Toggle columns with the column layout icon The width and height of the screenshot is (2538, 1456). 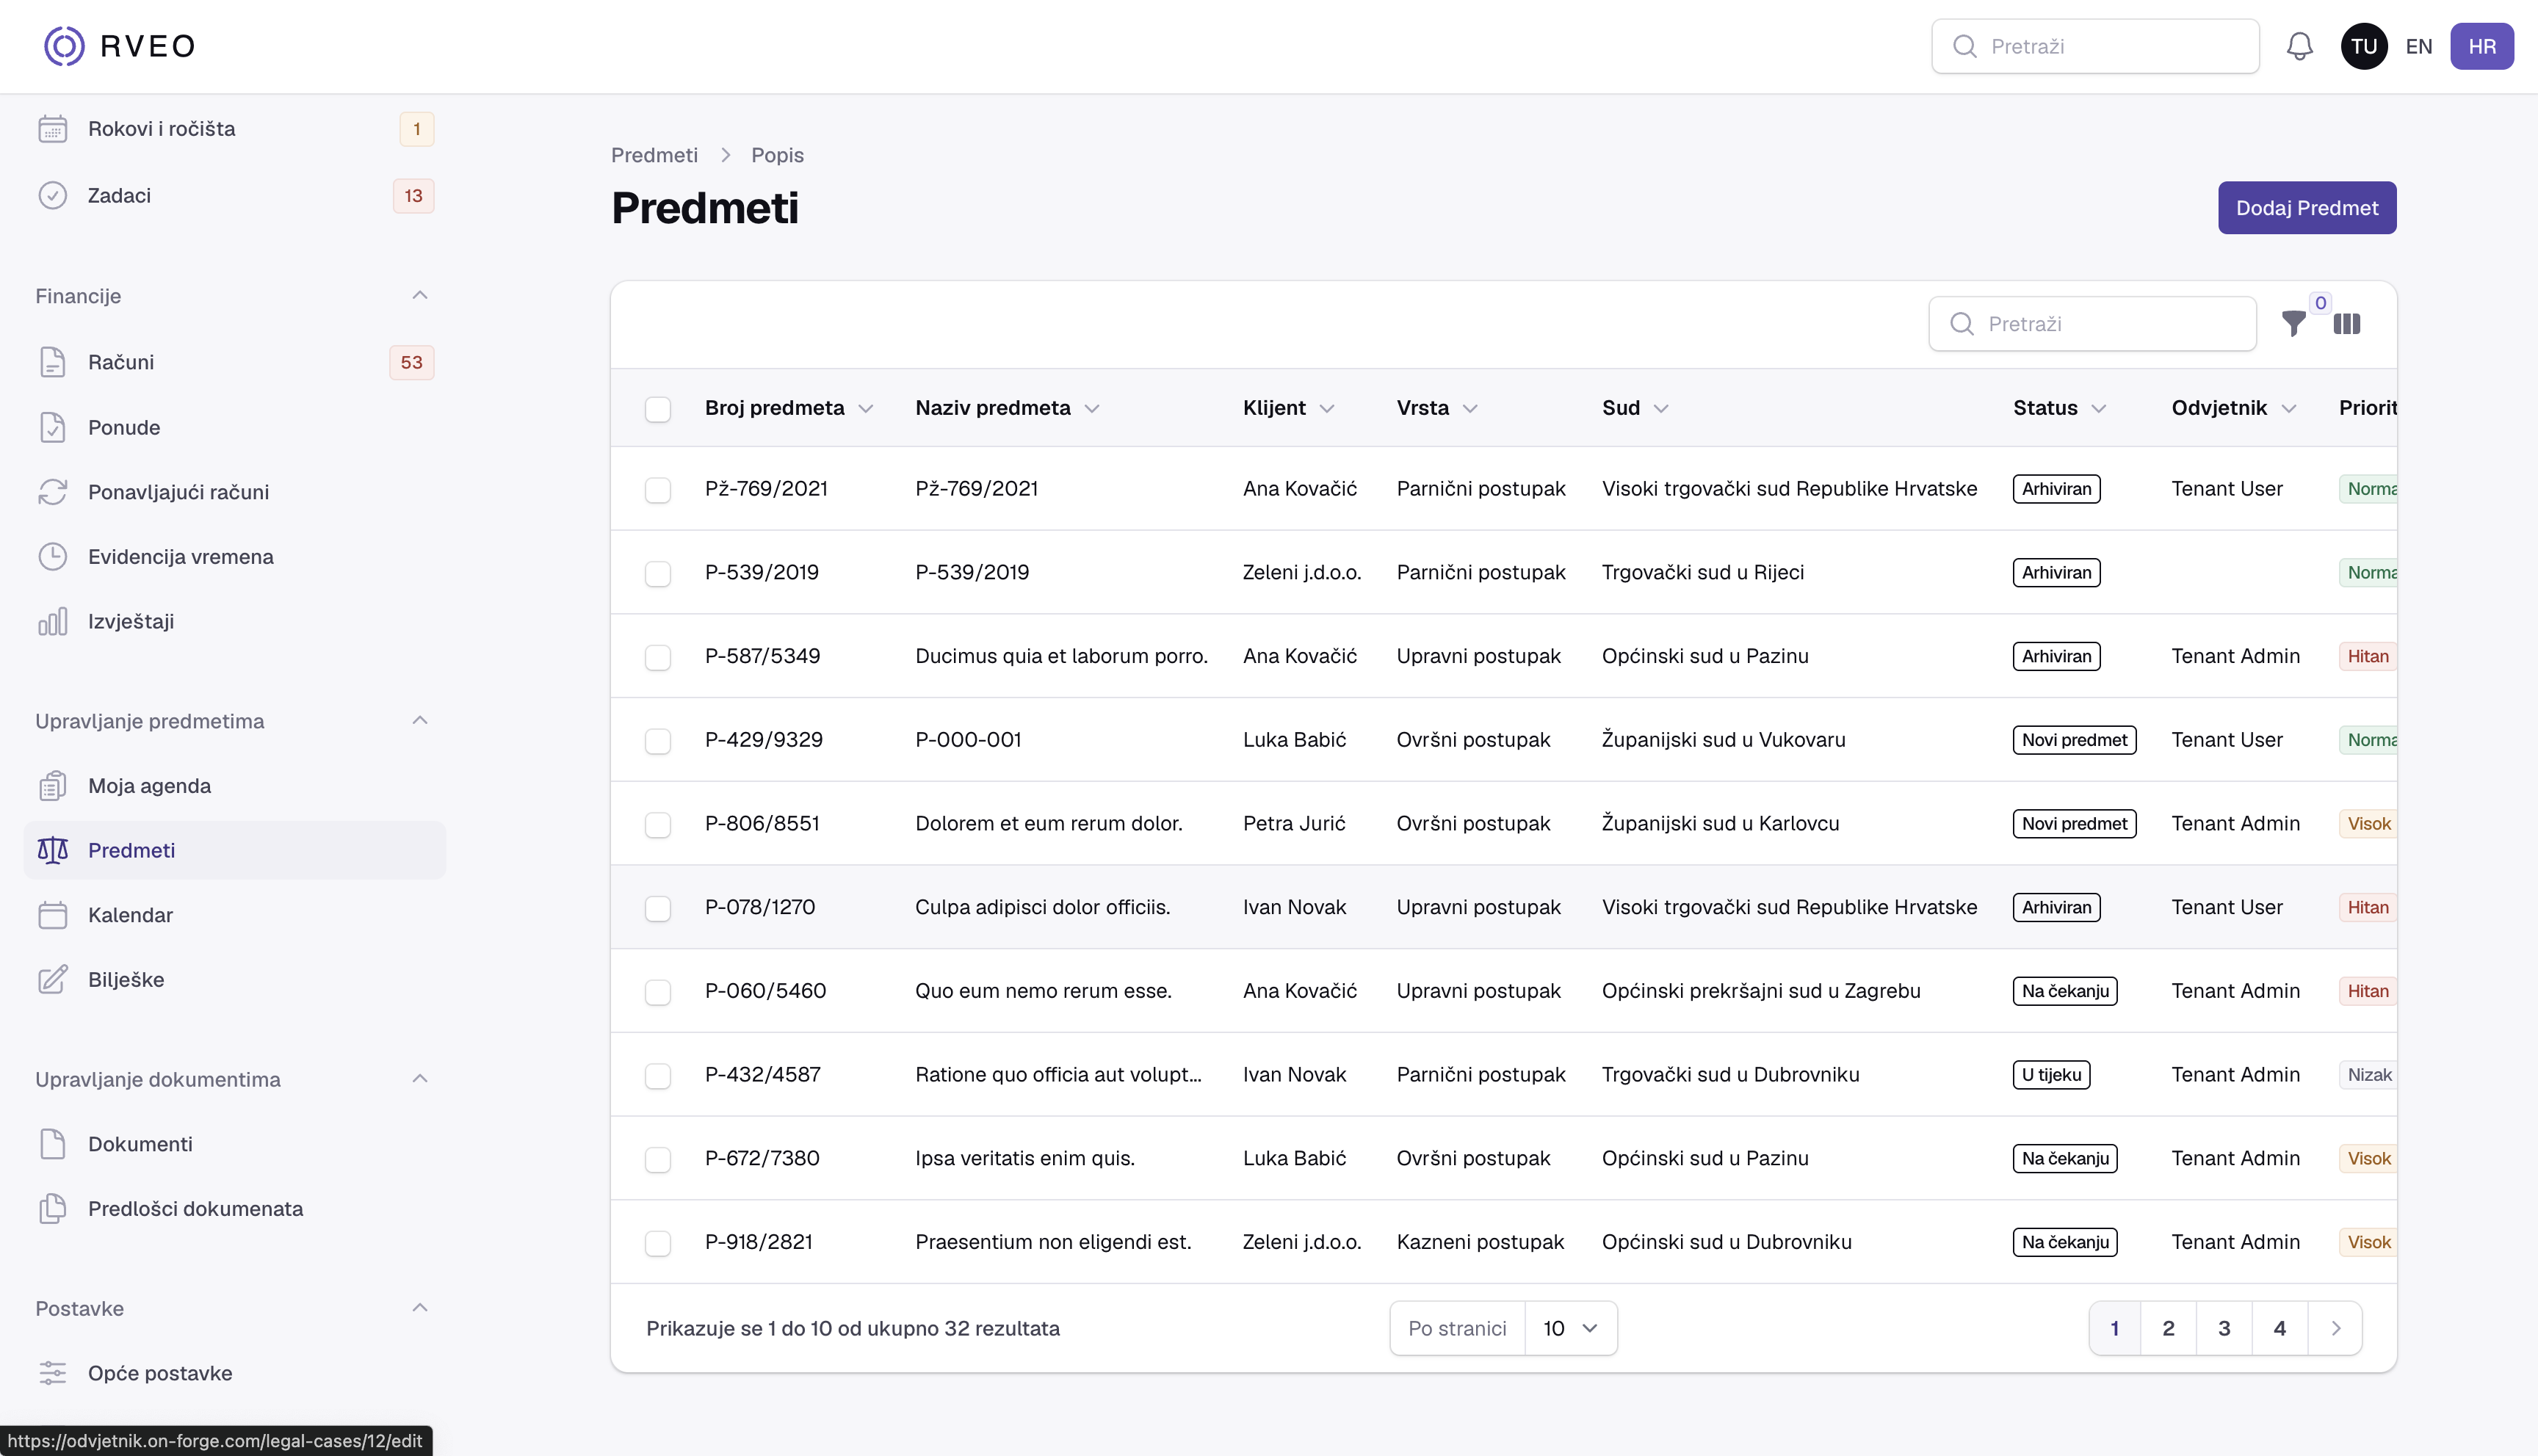2346,324
